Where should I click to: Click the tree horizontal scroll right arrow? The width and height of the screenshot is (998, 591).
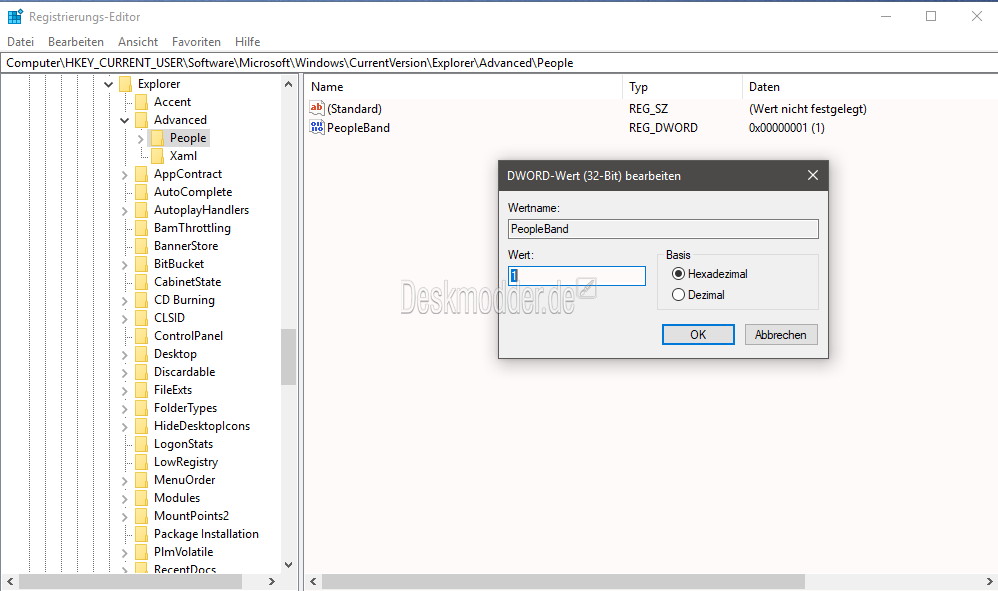pyautogui.click(x=272, y=581)
